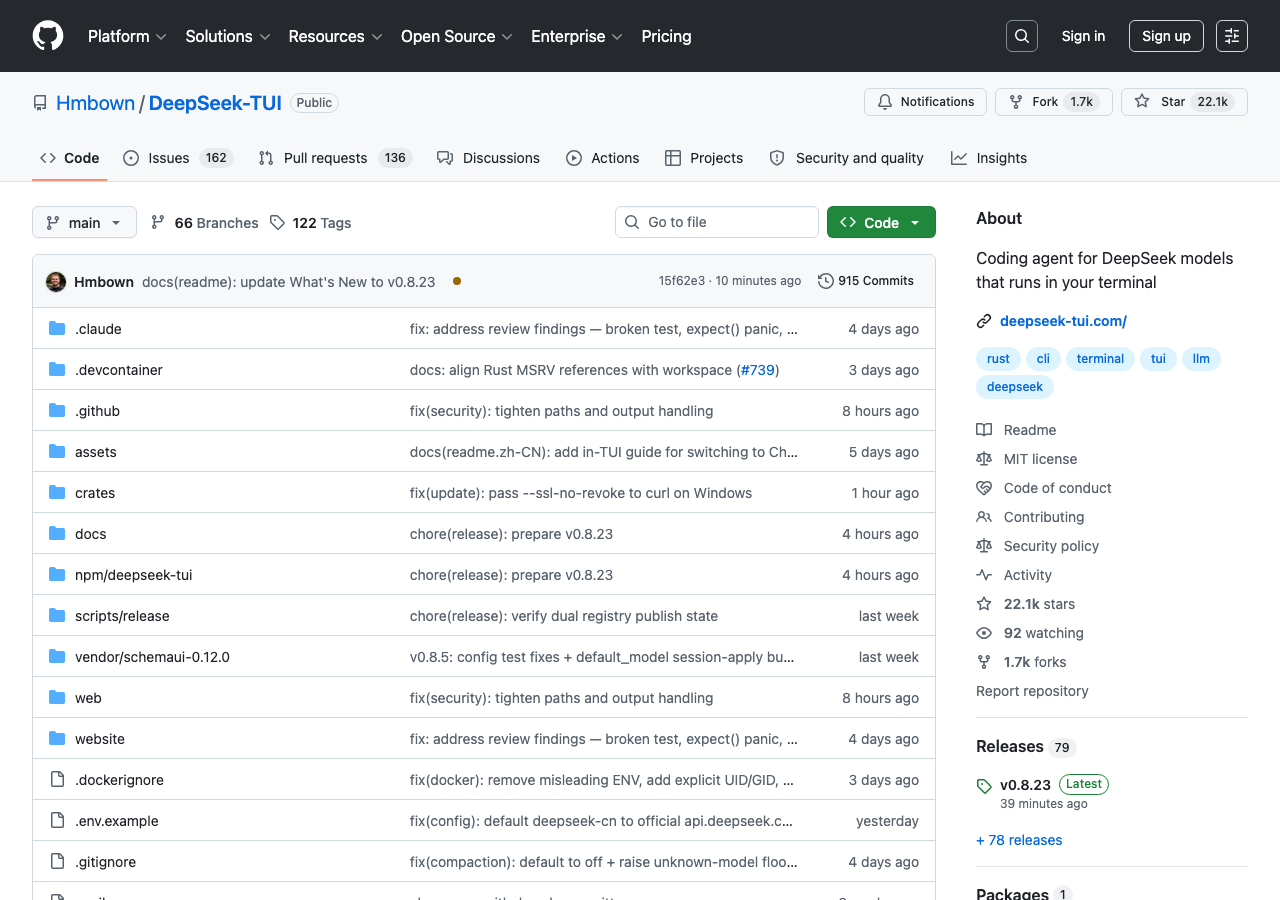Click the Go to file search field
Viewport: 1280px width, 900px height.
point(717,222)
